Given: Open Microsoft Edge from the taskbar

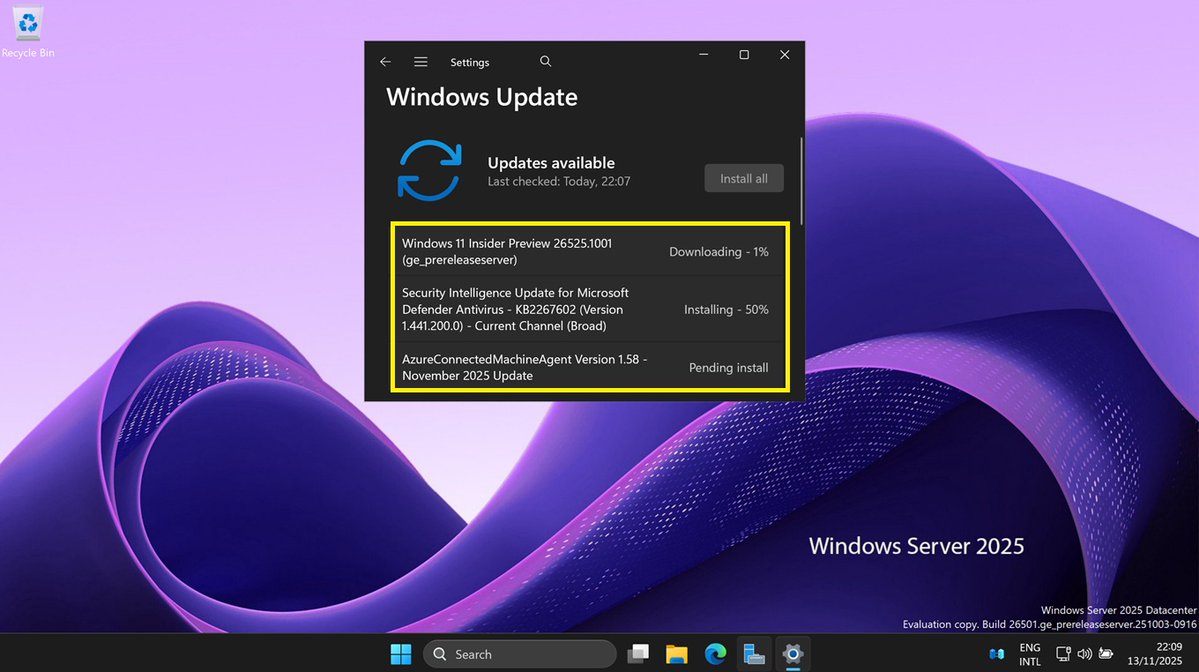Looking at the screenshot, I should (x=716, y=653).
